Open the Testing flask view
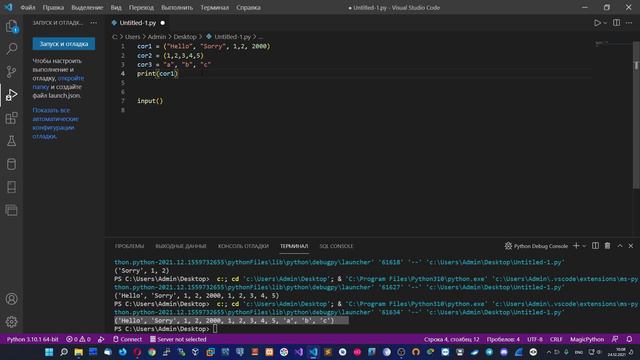 (x=11, y=141)
